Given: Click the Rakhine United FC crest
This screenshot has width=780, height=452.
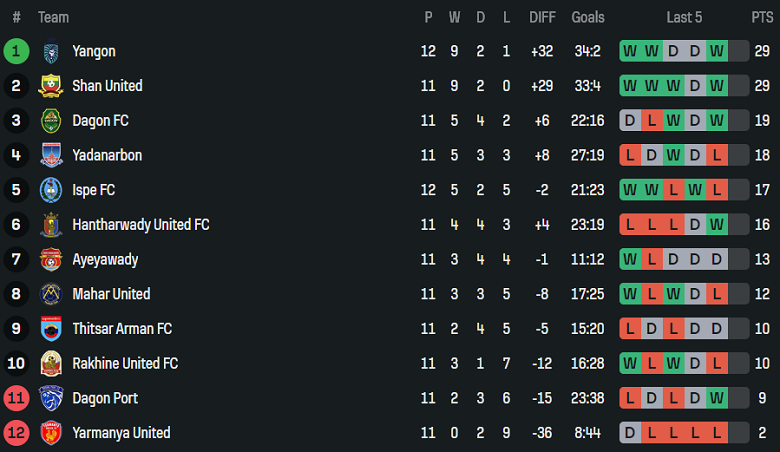Looking at the screenshot, I should pos(50,364).
